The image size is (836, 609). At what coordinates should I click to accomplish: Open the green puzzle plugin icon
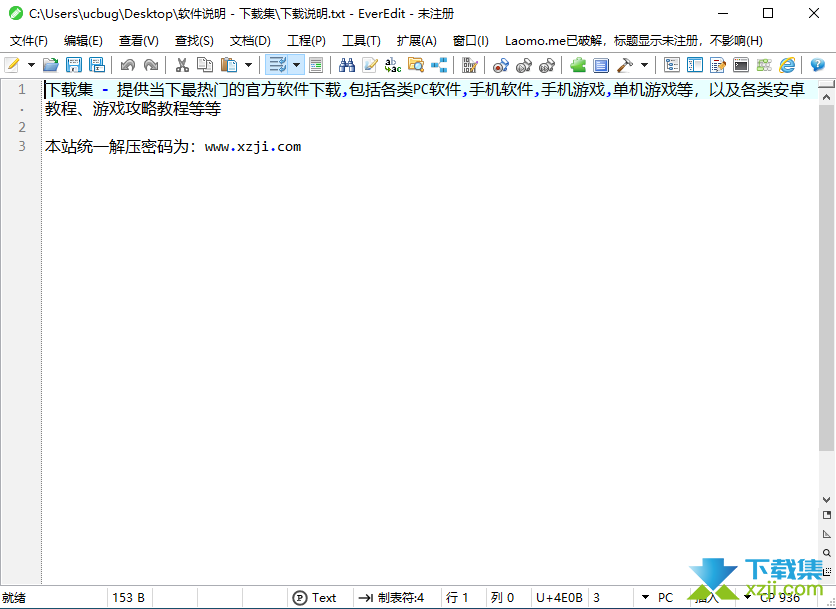click(578, 65)
